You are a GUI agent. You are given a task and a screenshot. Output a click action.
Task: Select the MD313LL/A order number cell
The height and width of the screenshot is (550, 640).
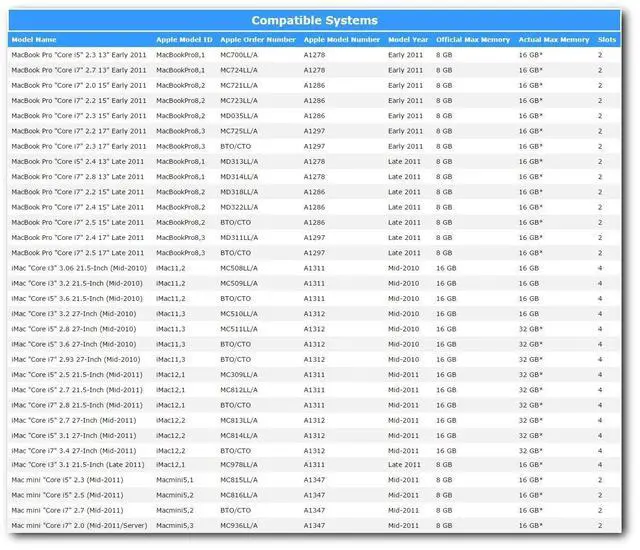coord(240,161)
